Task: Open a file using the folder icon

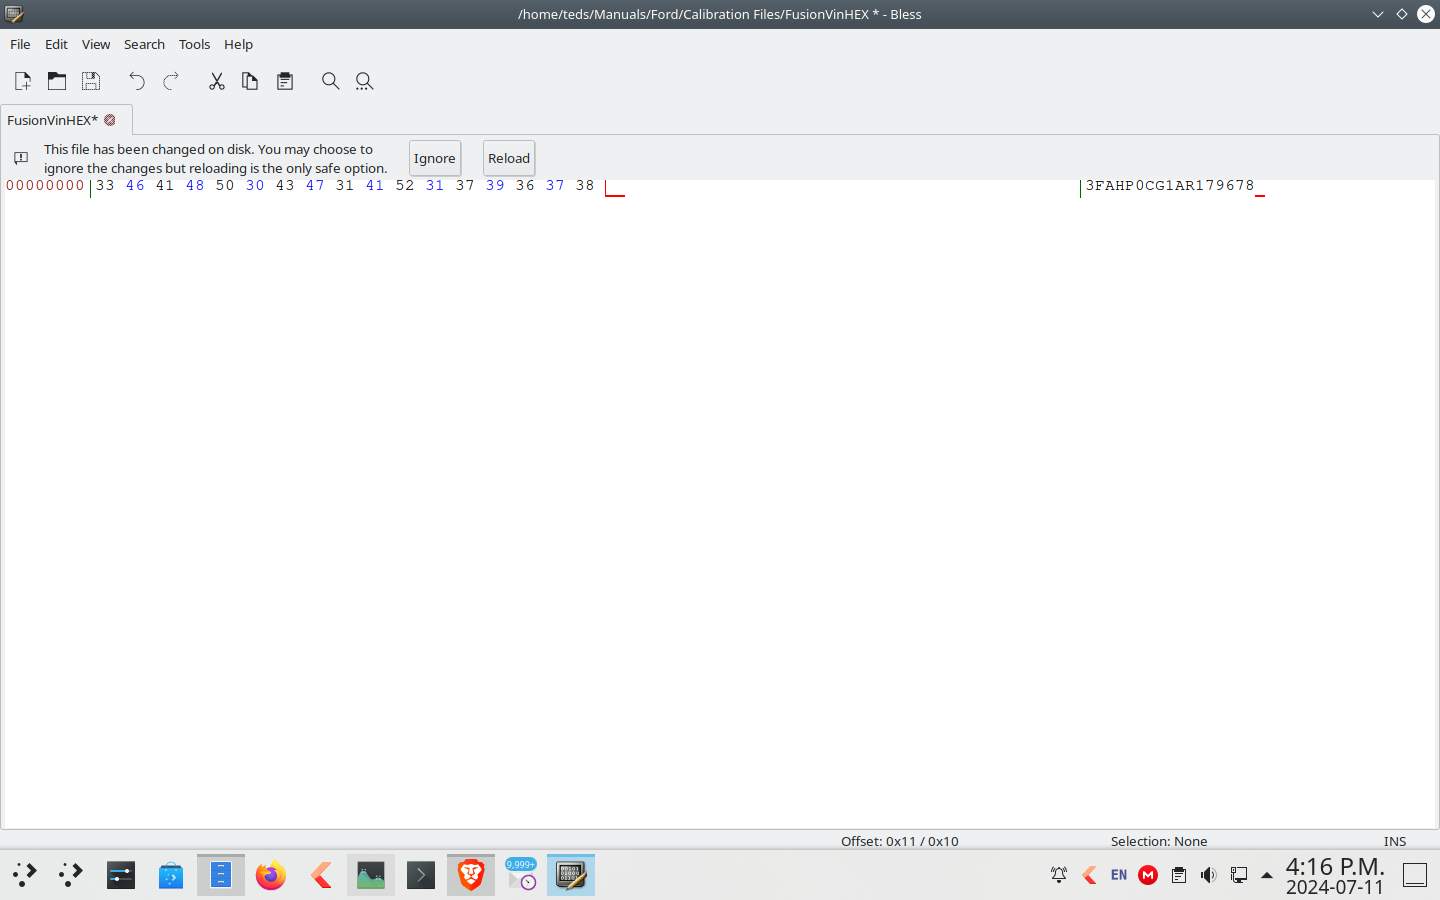Action: (x=57, y=81)
